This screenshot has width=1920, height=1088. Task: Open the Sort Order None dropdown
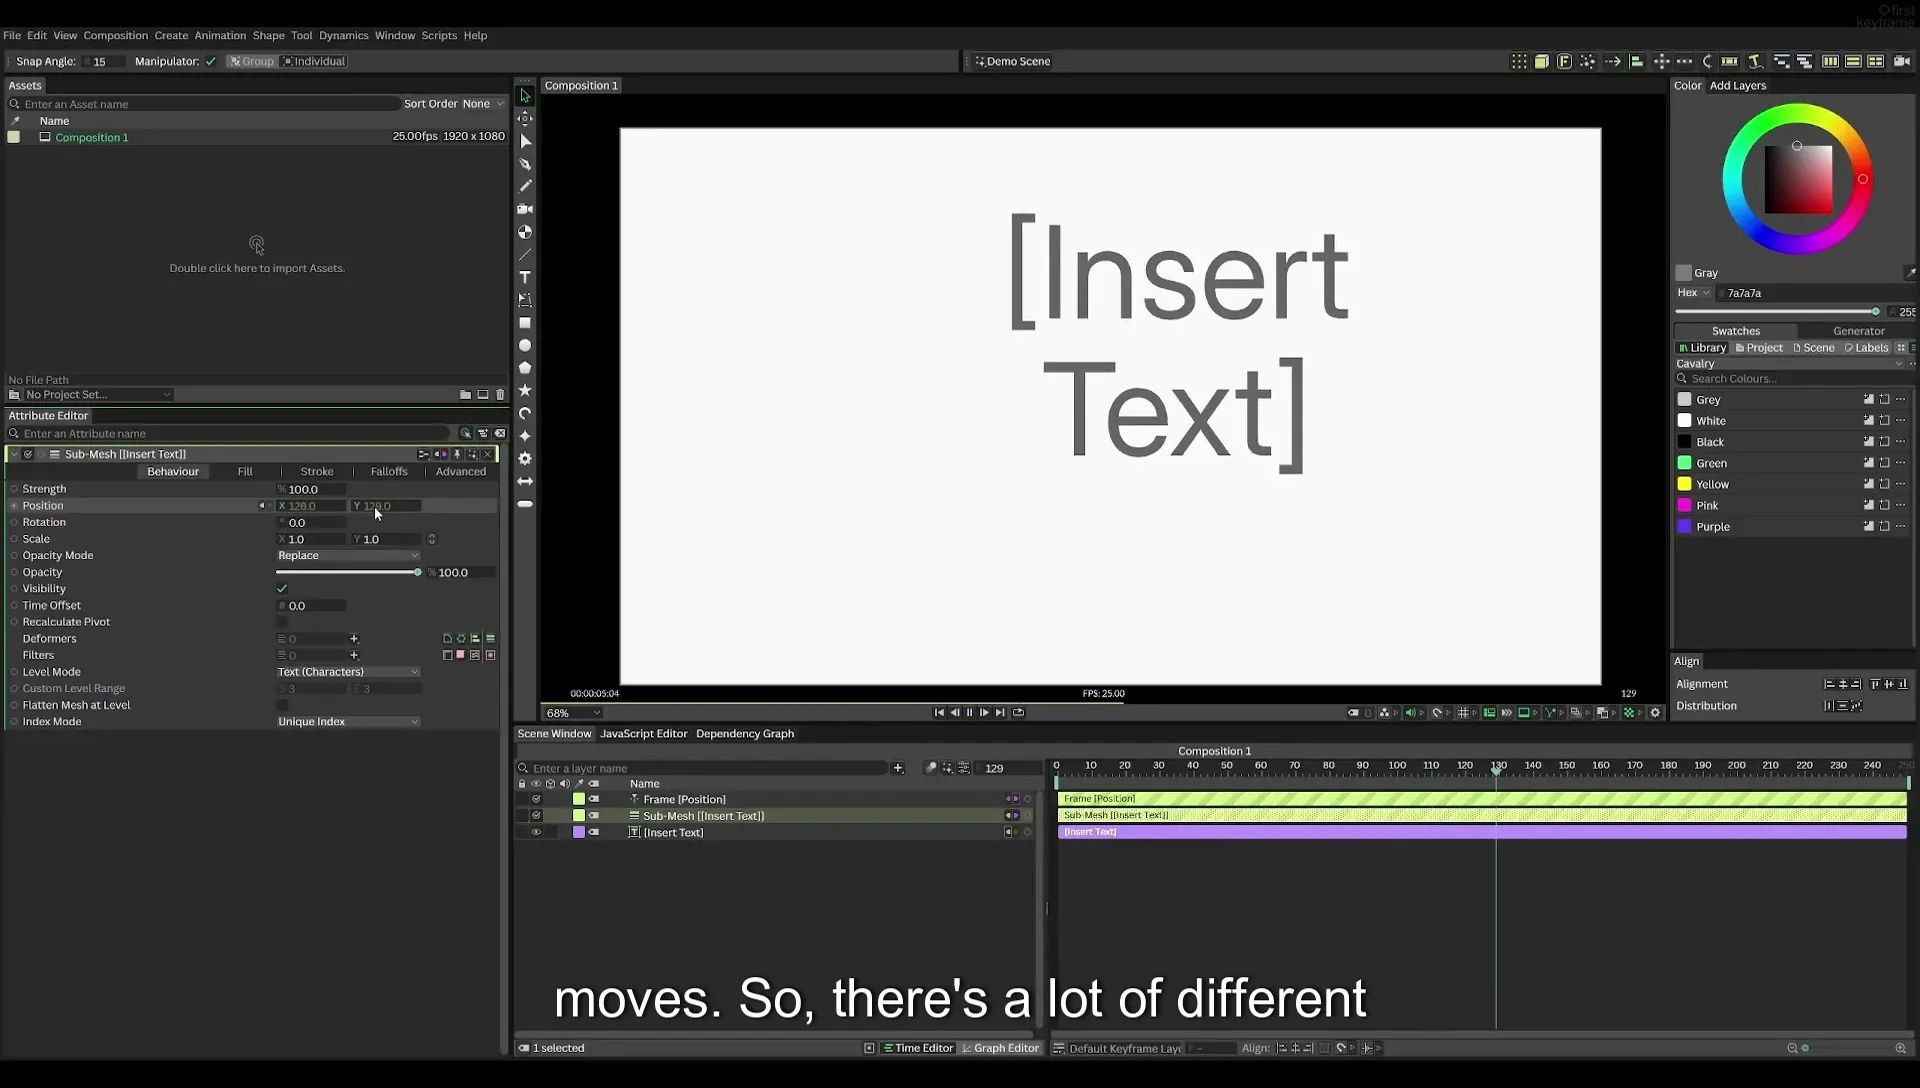[x=483, y=104]
